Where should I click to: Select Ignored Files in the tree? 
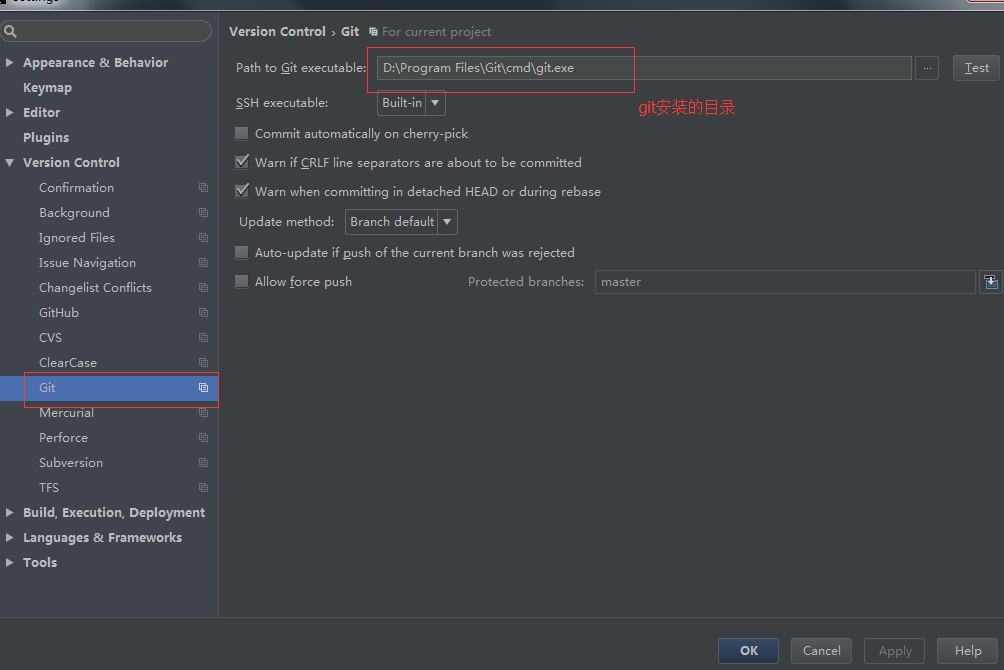(77, 238)
